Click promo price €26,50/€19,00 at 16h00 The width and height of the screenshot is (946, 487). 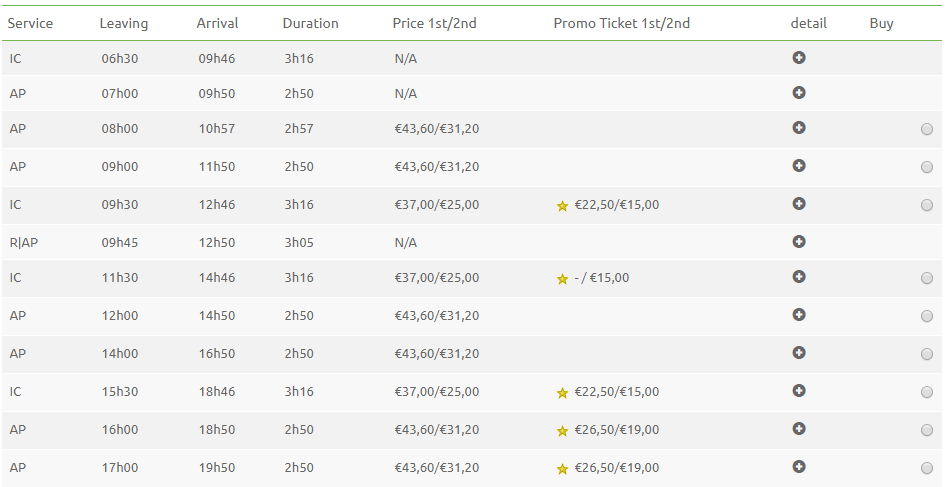[617, 430]
